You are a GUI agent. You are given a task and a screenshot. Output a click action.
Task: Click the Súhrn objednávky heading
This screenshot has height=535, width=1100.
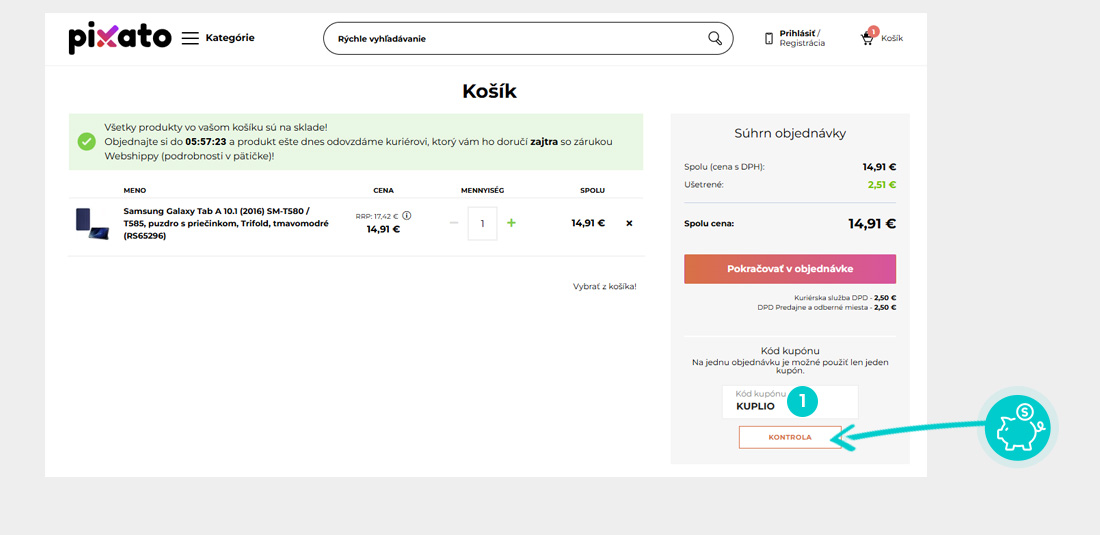tap(790, 133)
